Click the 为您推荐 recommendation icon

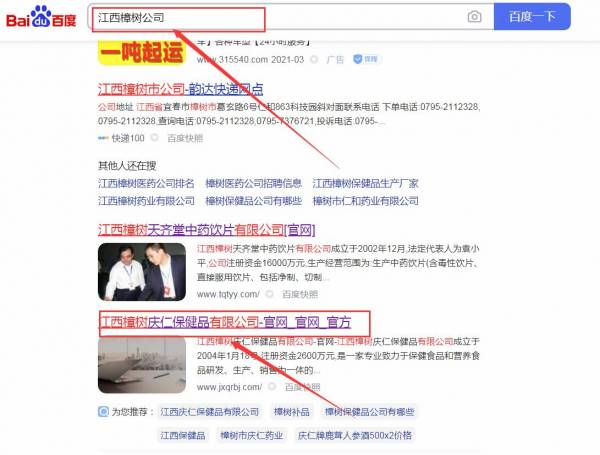[103, 412]
